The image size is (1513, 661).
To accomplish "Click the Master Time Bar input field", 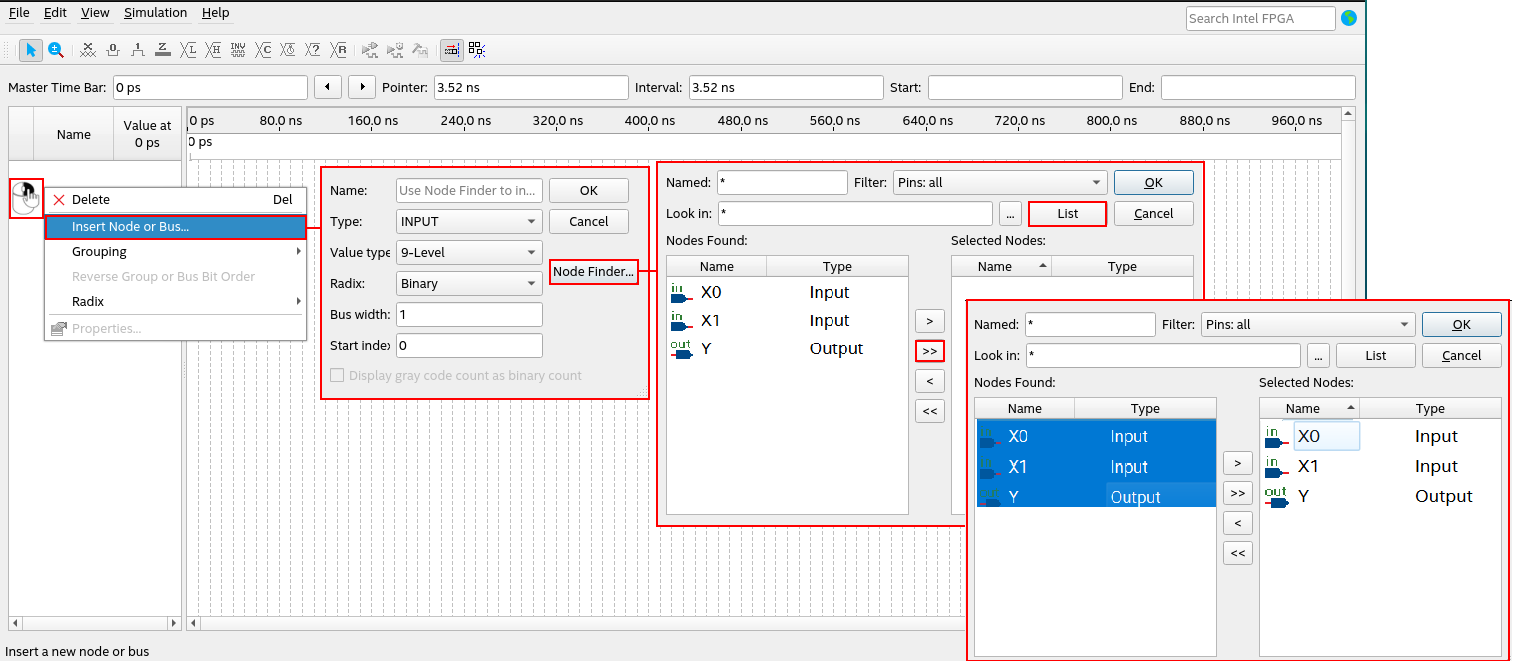I will (x=210, y=88).
